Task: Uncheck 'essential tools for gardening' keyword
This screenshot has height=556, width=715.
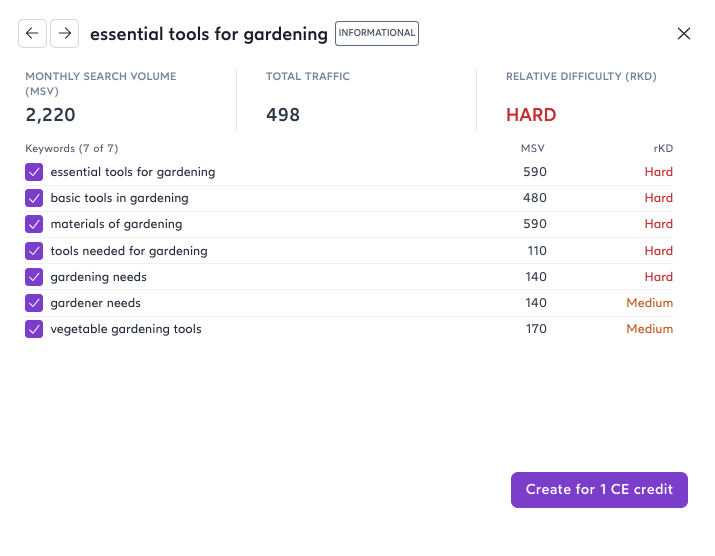Action: [34, 172]
